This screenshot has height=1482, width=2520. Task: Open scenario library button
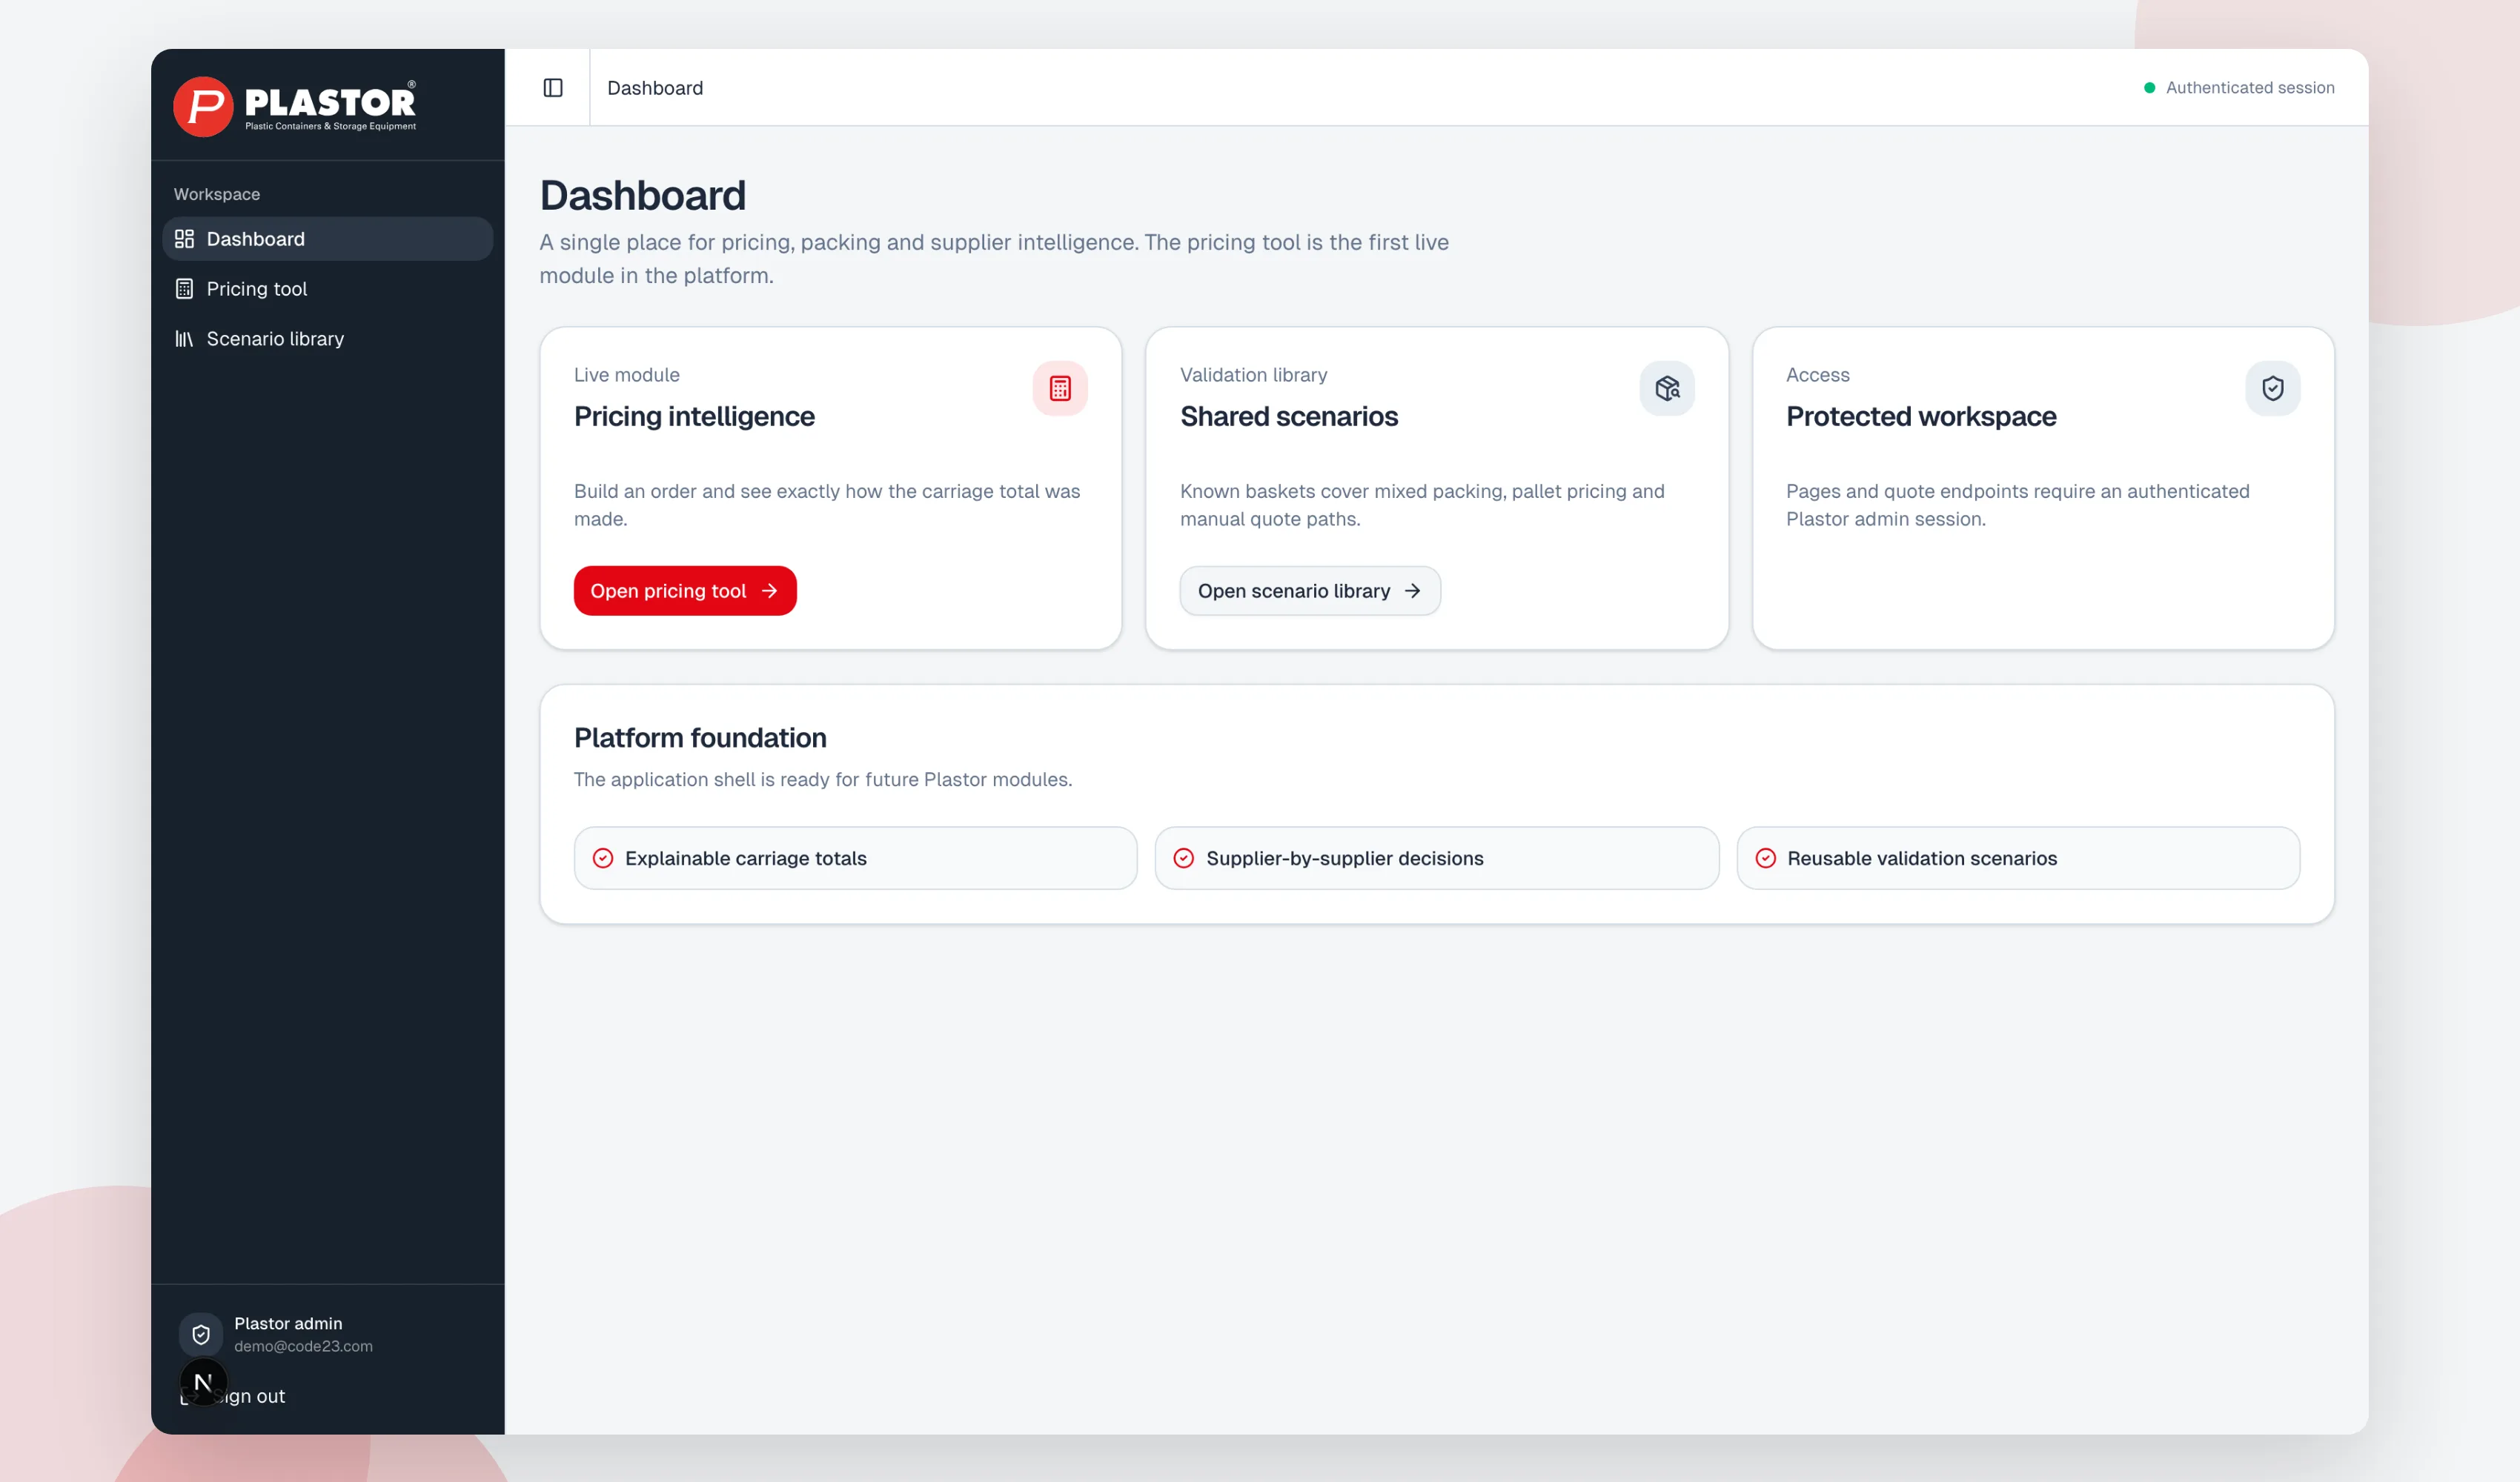[x=1310, y=591]
